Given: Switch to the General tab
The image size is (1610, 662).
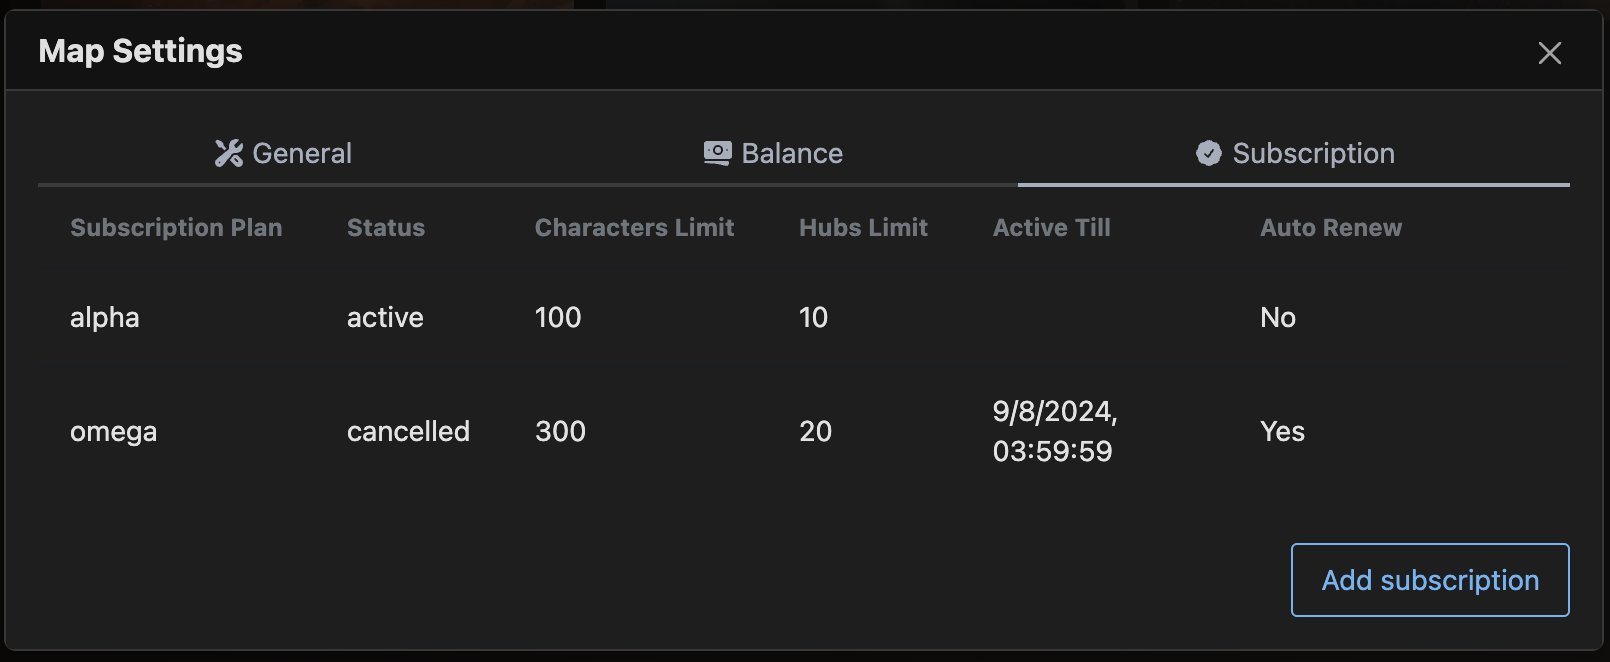Looking at the screenshot, I should 283,153.
